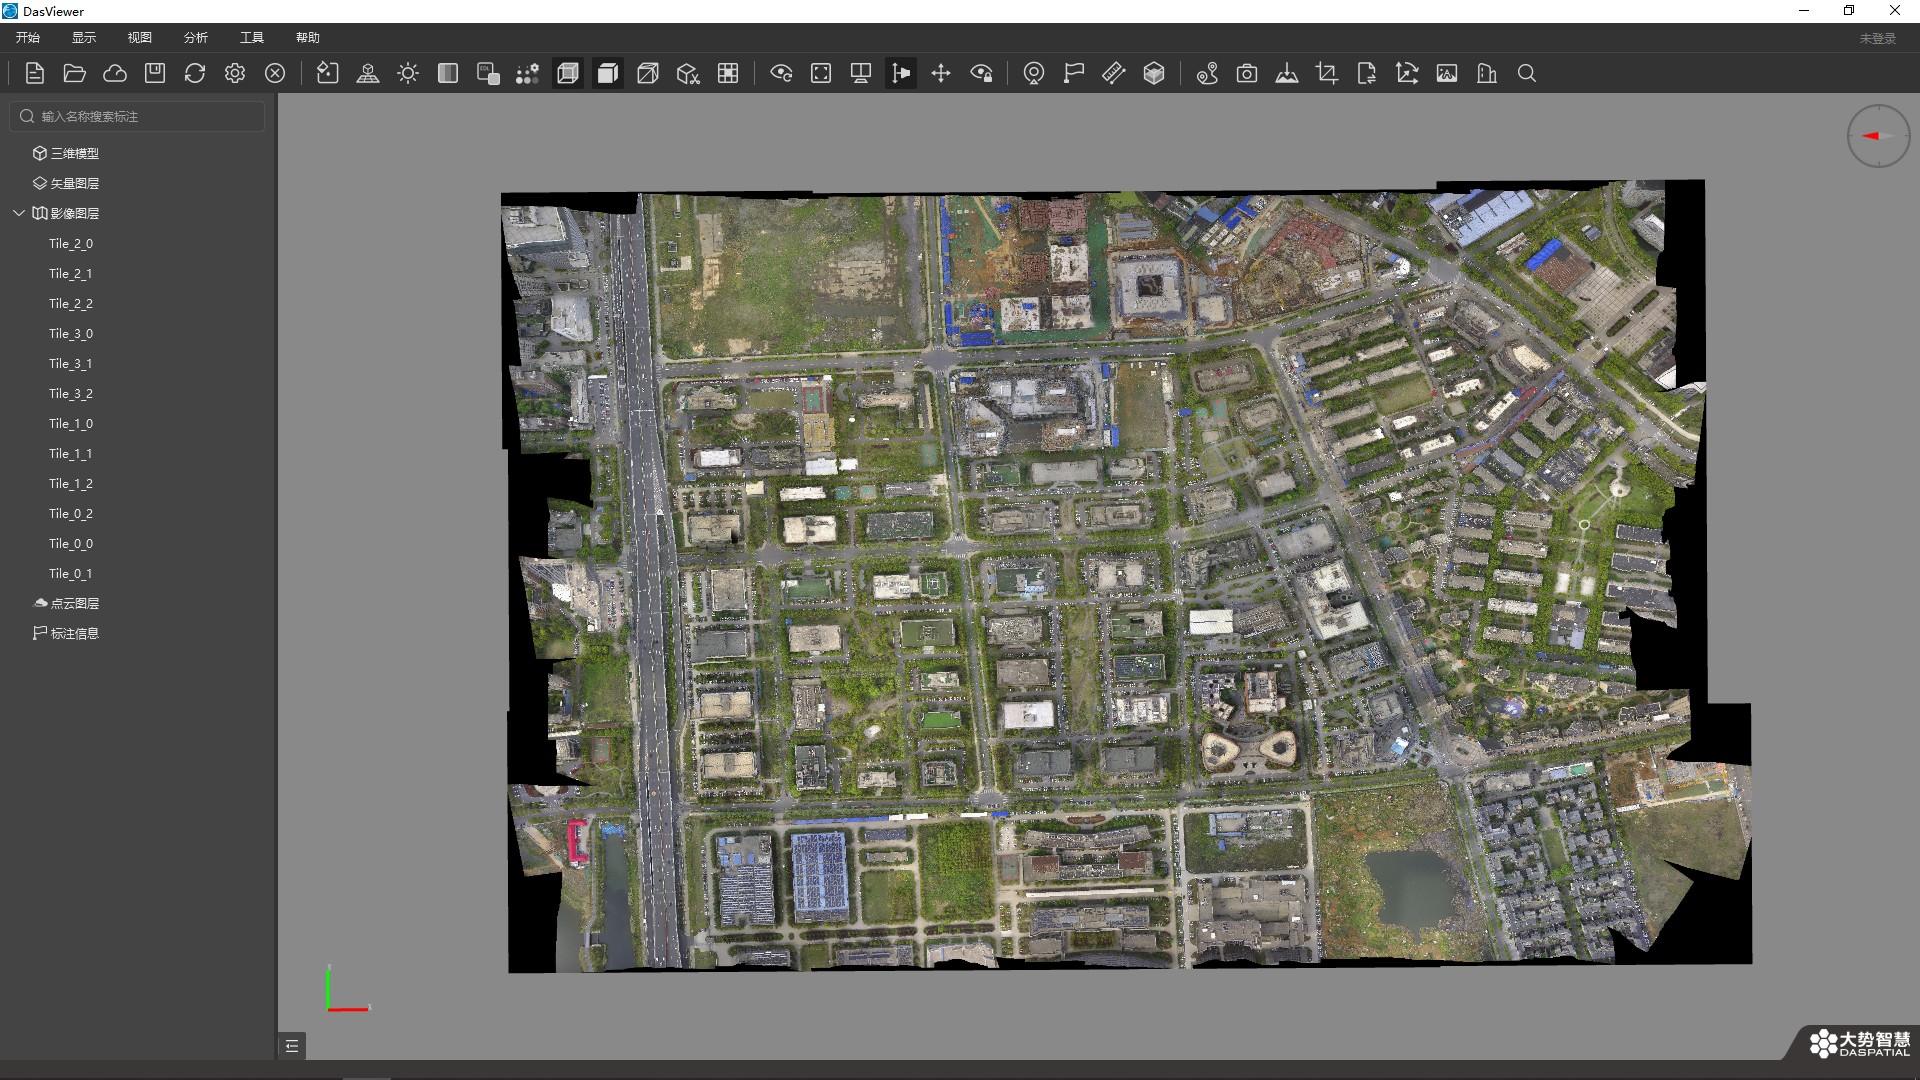The image size is (1920, 1080).
Task: Open the flag annotation tool
Action: 1074,73
